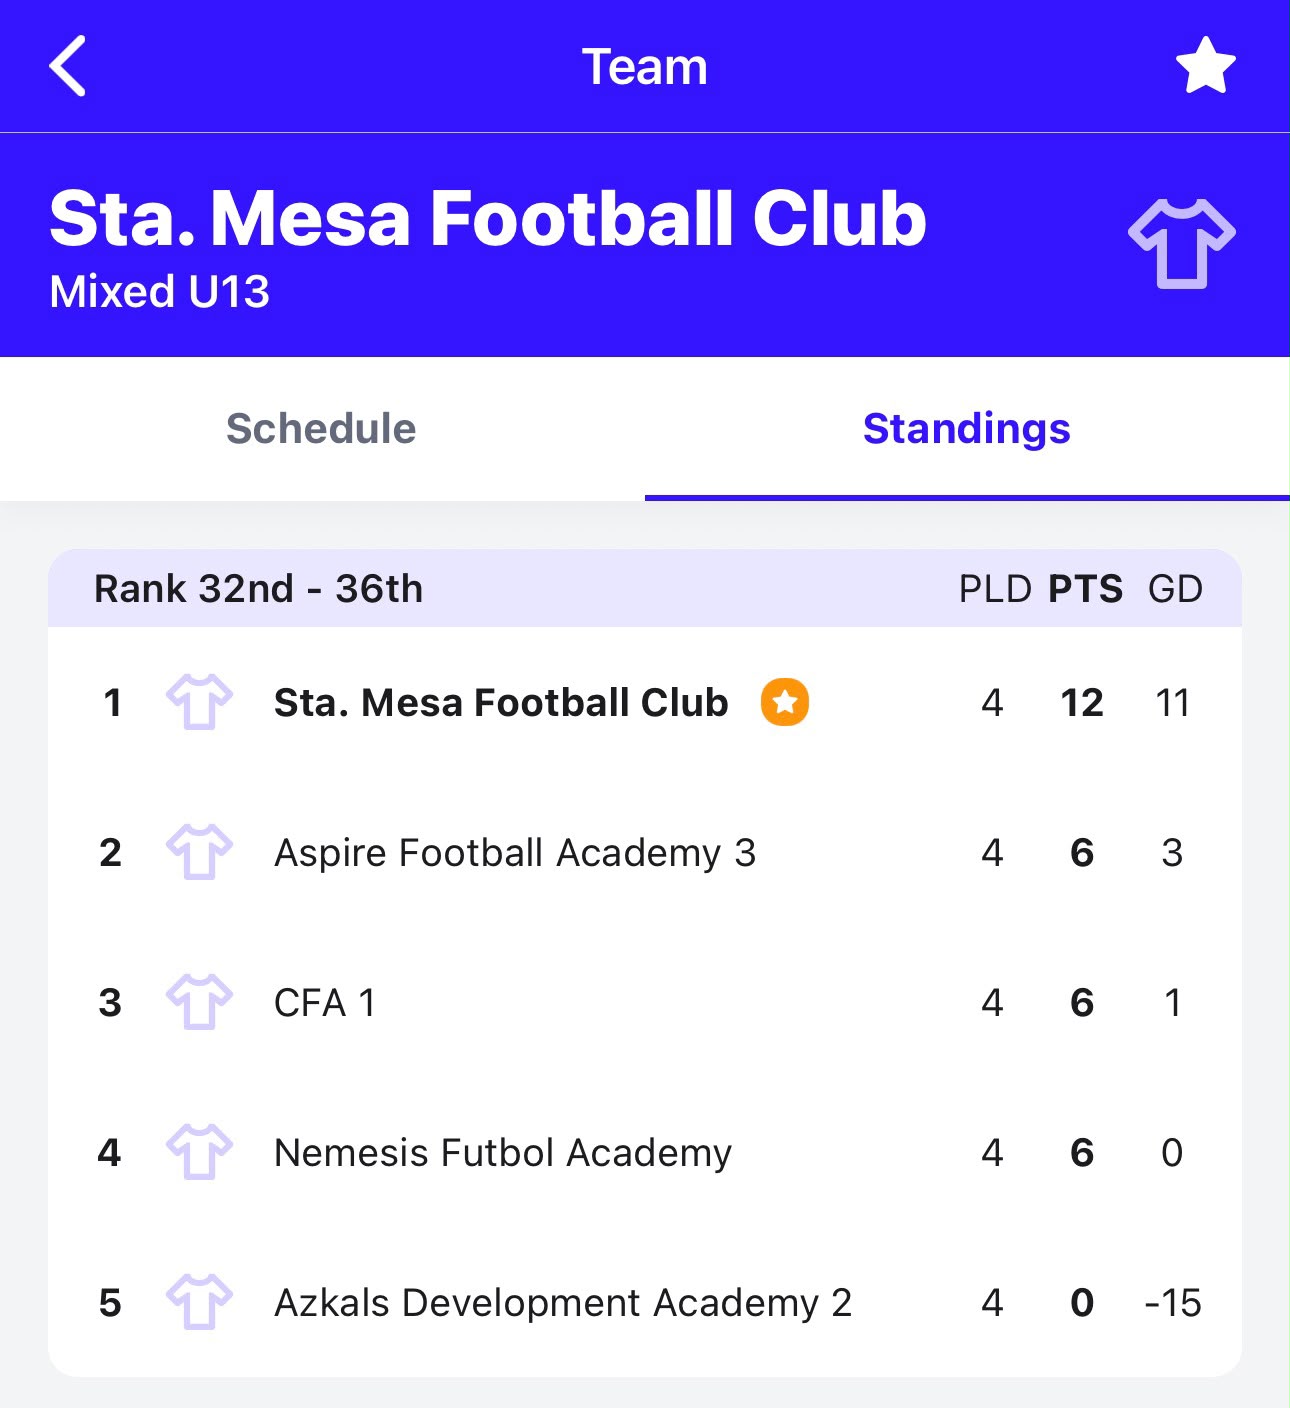Click the jersey icon beside Sta. Mesa Football Club row
The width and height of the screenshot is (1290, 1408).
pos(199,702)
